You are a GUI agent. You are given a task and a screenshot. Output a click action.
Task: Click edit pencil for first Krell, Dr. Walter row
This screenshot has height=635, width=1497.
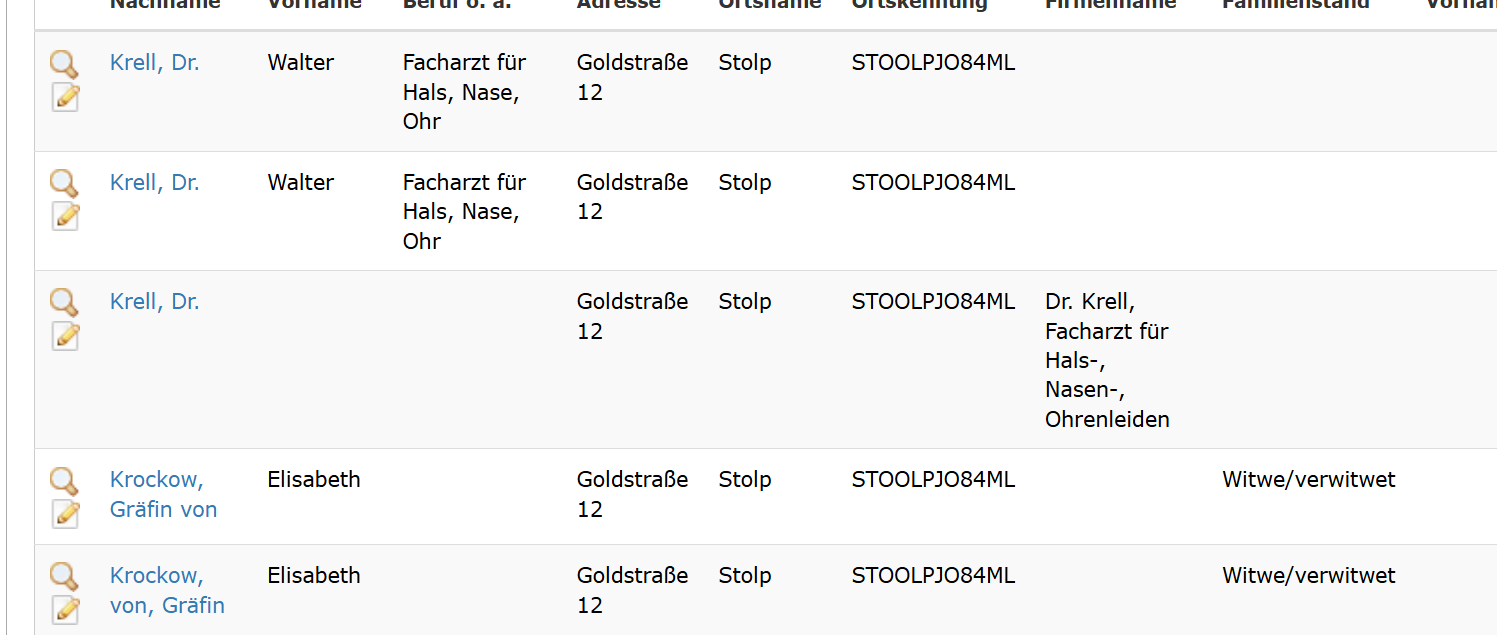coord(65,97)
